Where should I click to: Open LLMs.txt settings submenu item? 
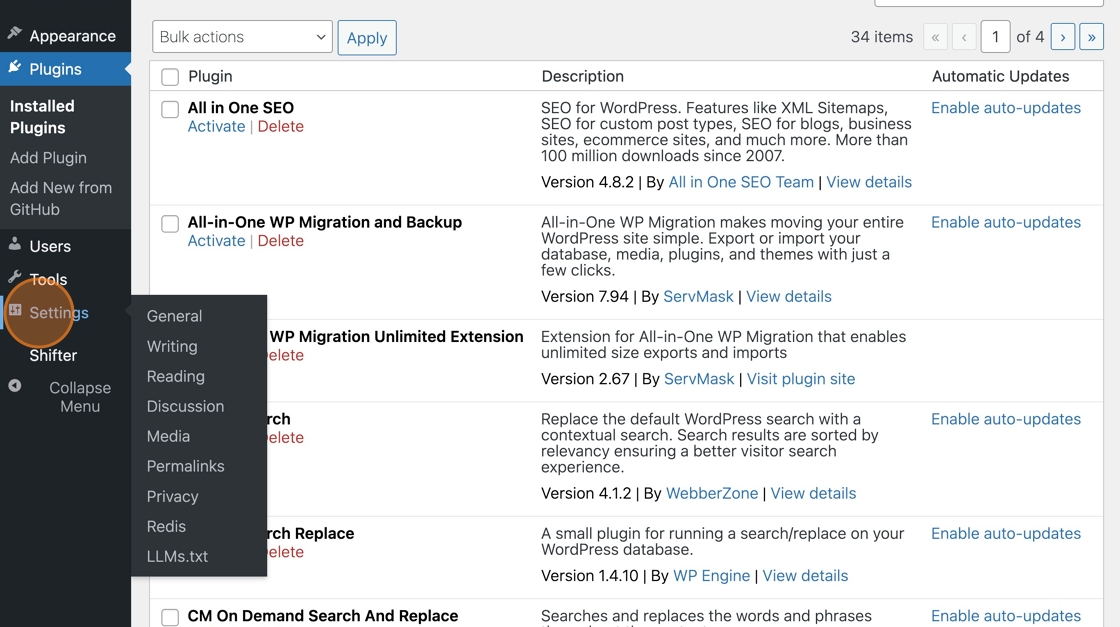coord(177,556)
